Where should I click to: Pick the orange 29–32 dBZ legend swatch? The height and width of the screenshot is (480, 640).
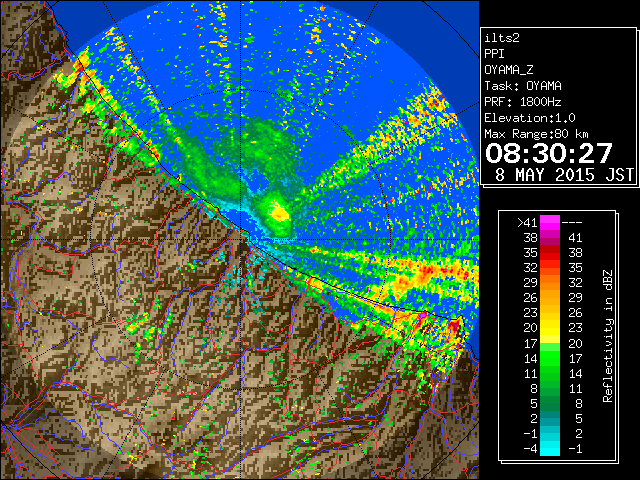coord(550,283)
